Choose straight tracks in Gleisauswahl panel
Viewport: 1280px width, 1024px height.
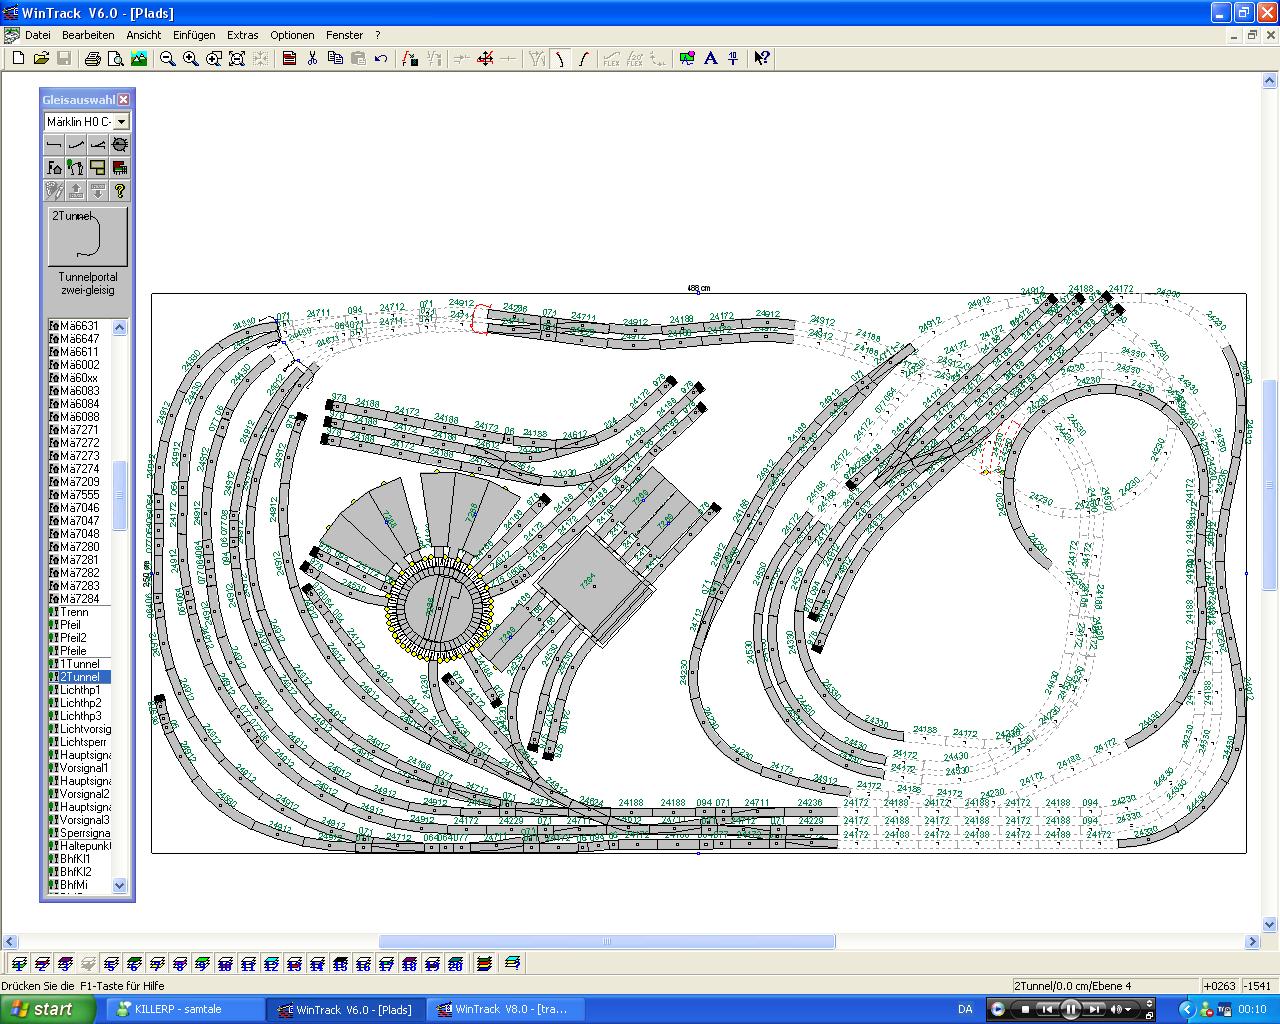pos(54,145)
